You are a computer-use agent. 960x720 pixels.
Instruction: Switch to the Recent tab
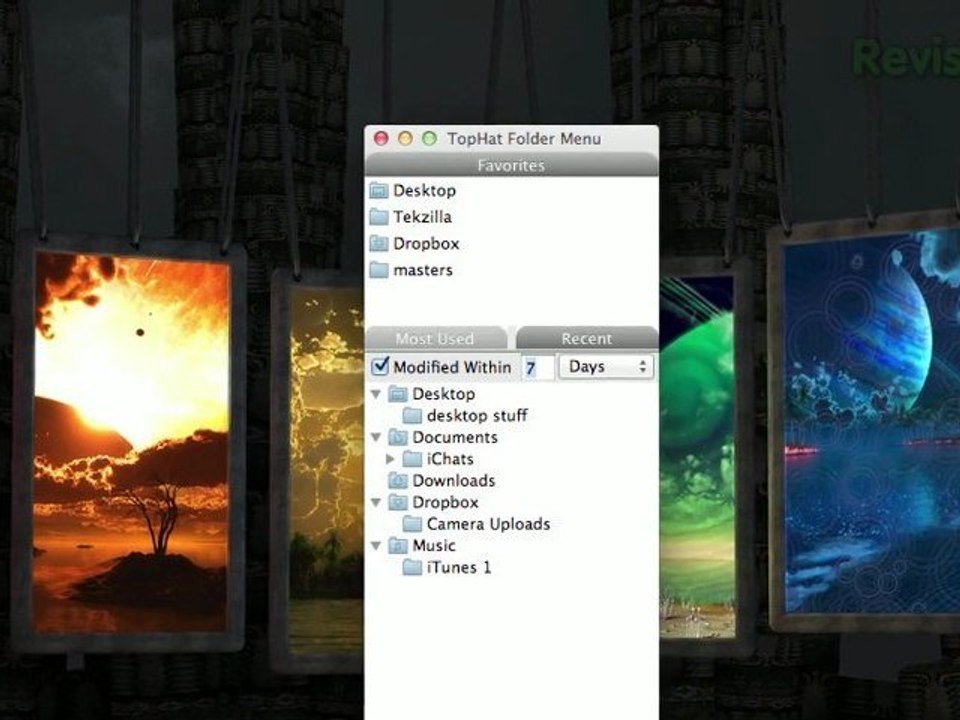(587, 339)
